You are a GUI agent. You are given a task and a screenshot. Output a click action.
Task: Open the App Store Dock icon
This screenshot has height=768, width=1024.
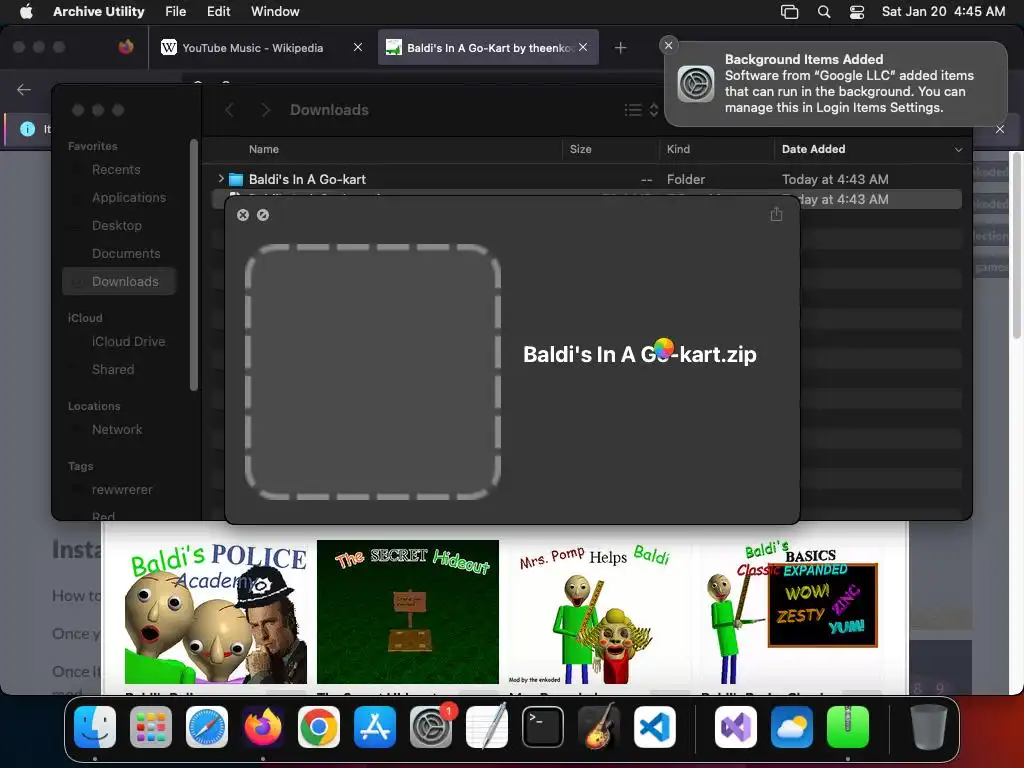[x=375, y=727]
